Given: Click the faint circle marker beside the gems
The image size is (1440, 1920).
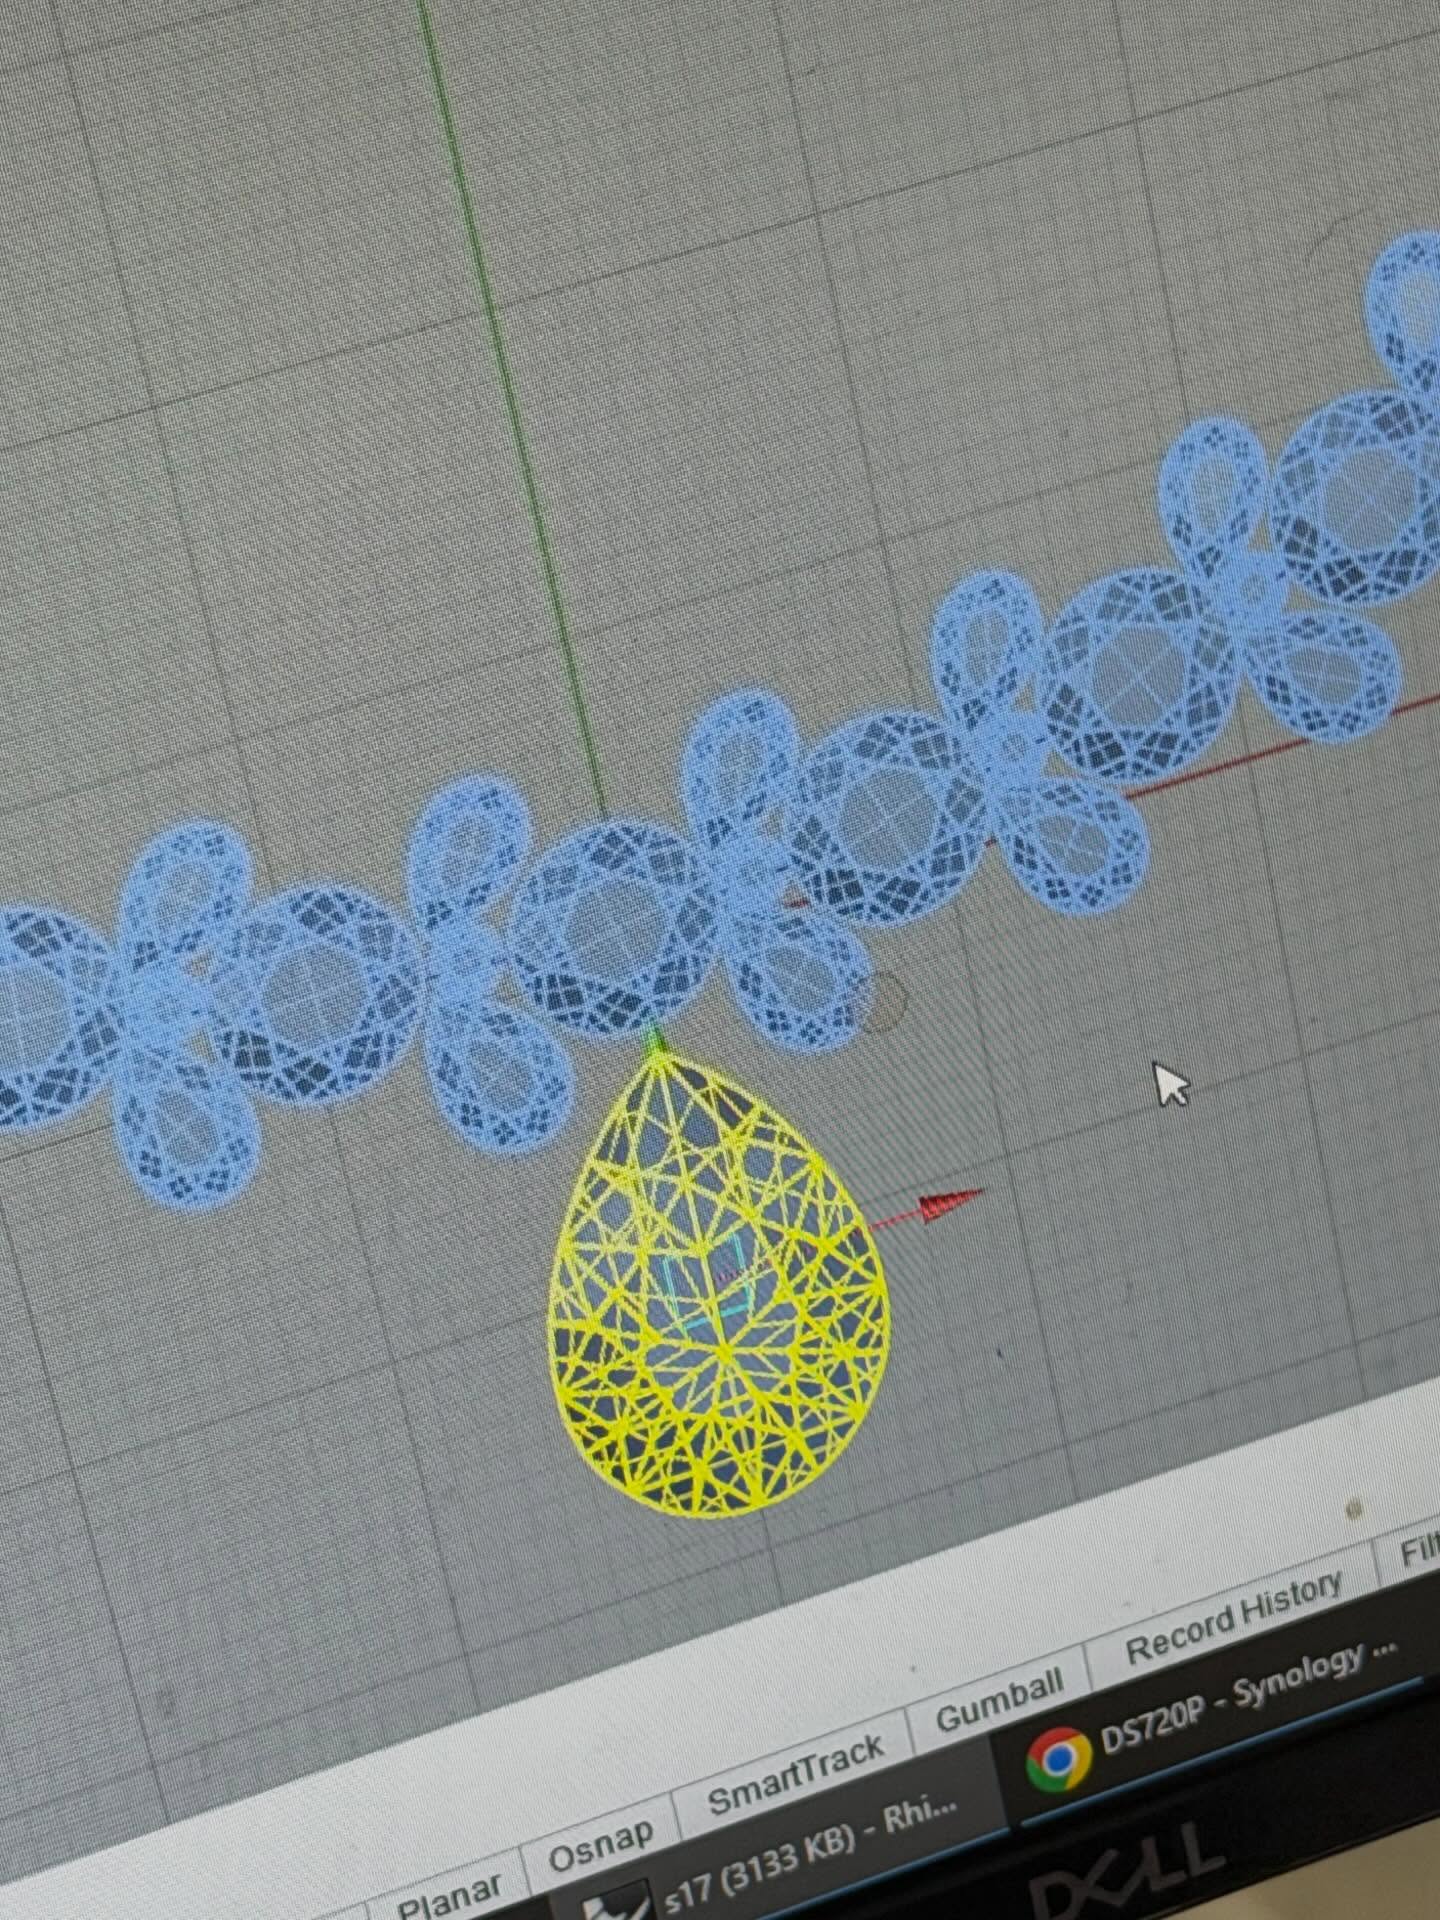Looking at the screenshot, I should [882, 1001].
